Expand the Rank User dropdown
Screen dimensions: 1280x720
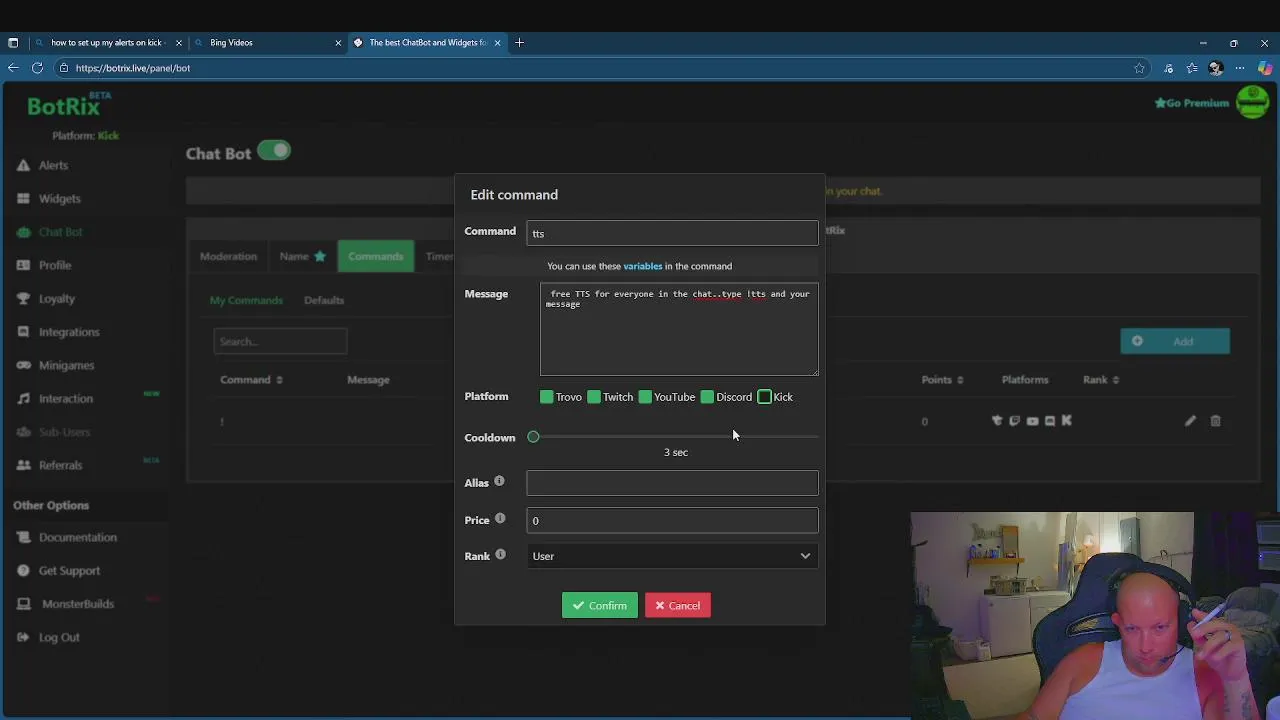pyautogui.click(x=672, y=556)
